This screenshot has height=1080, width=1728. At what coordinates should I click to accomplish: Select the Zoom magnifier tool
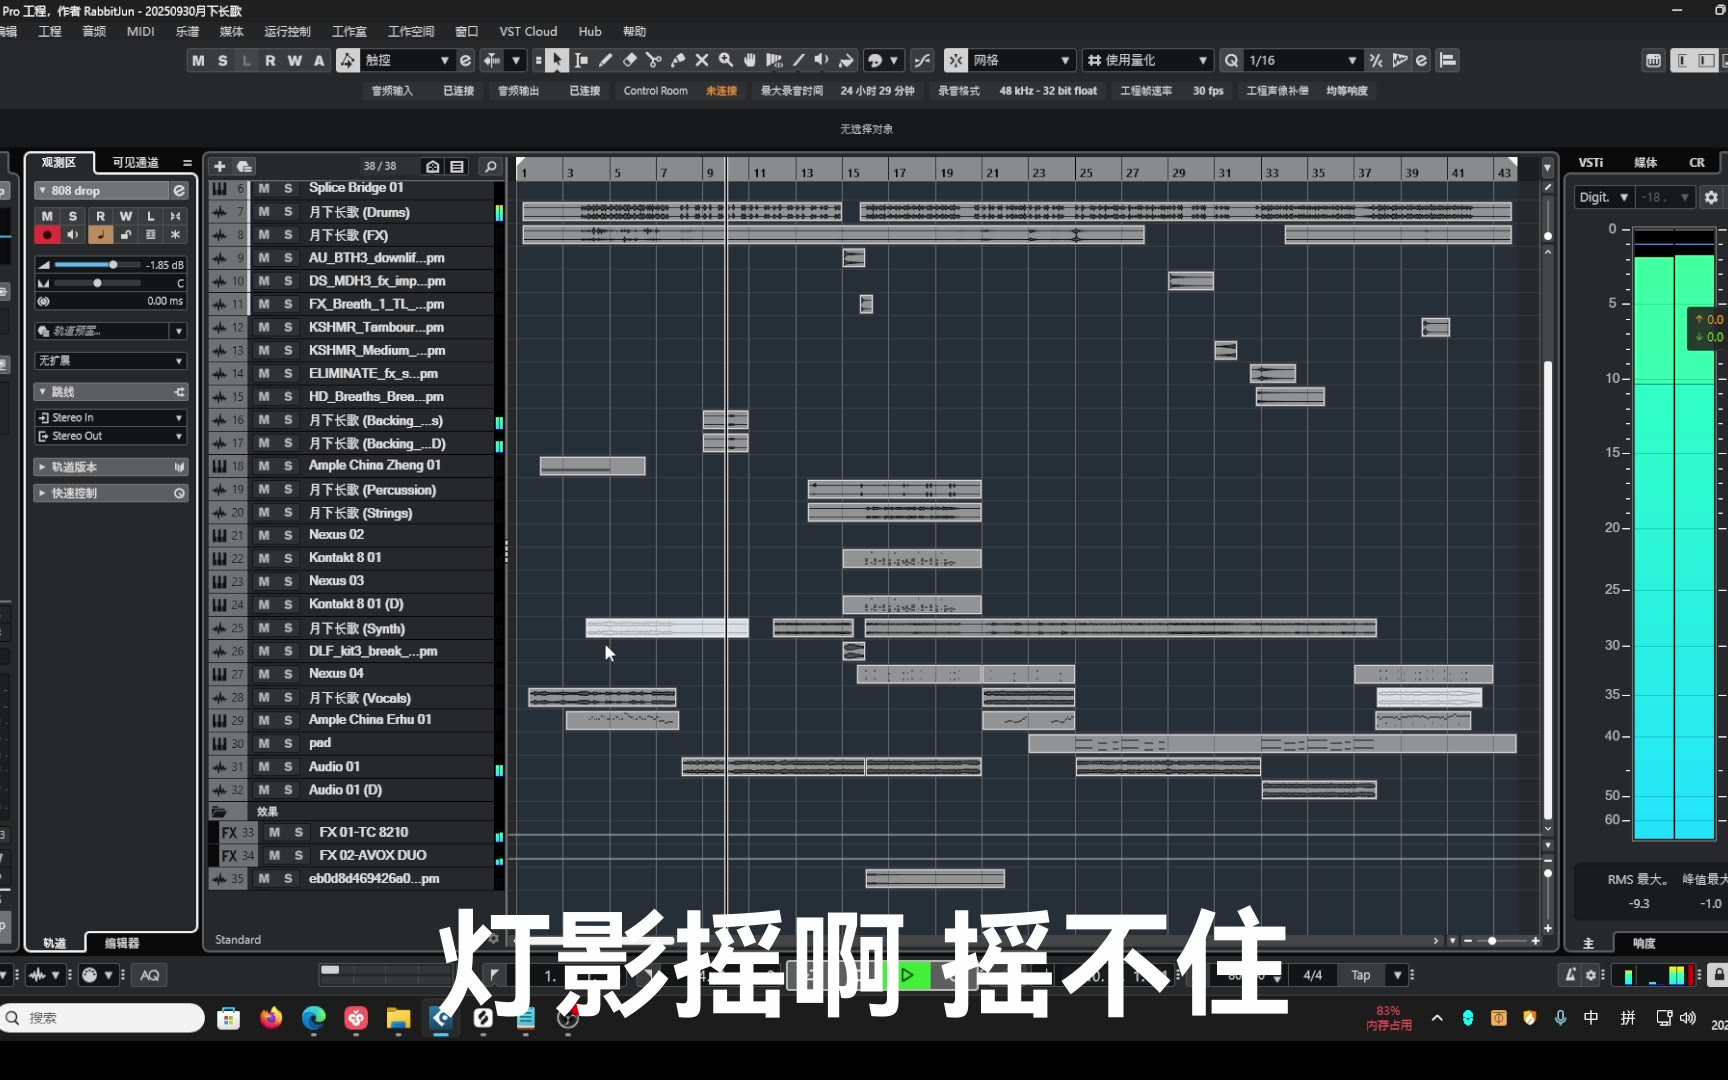[726, 61]
